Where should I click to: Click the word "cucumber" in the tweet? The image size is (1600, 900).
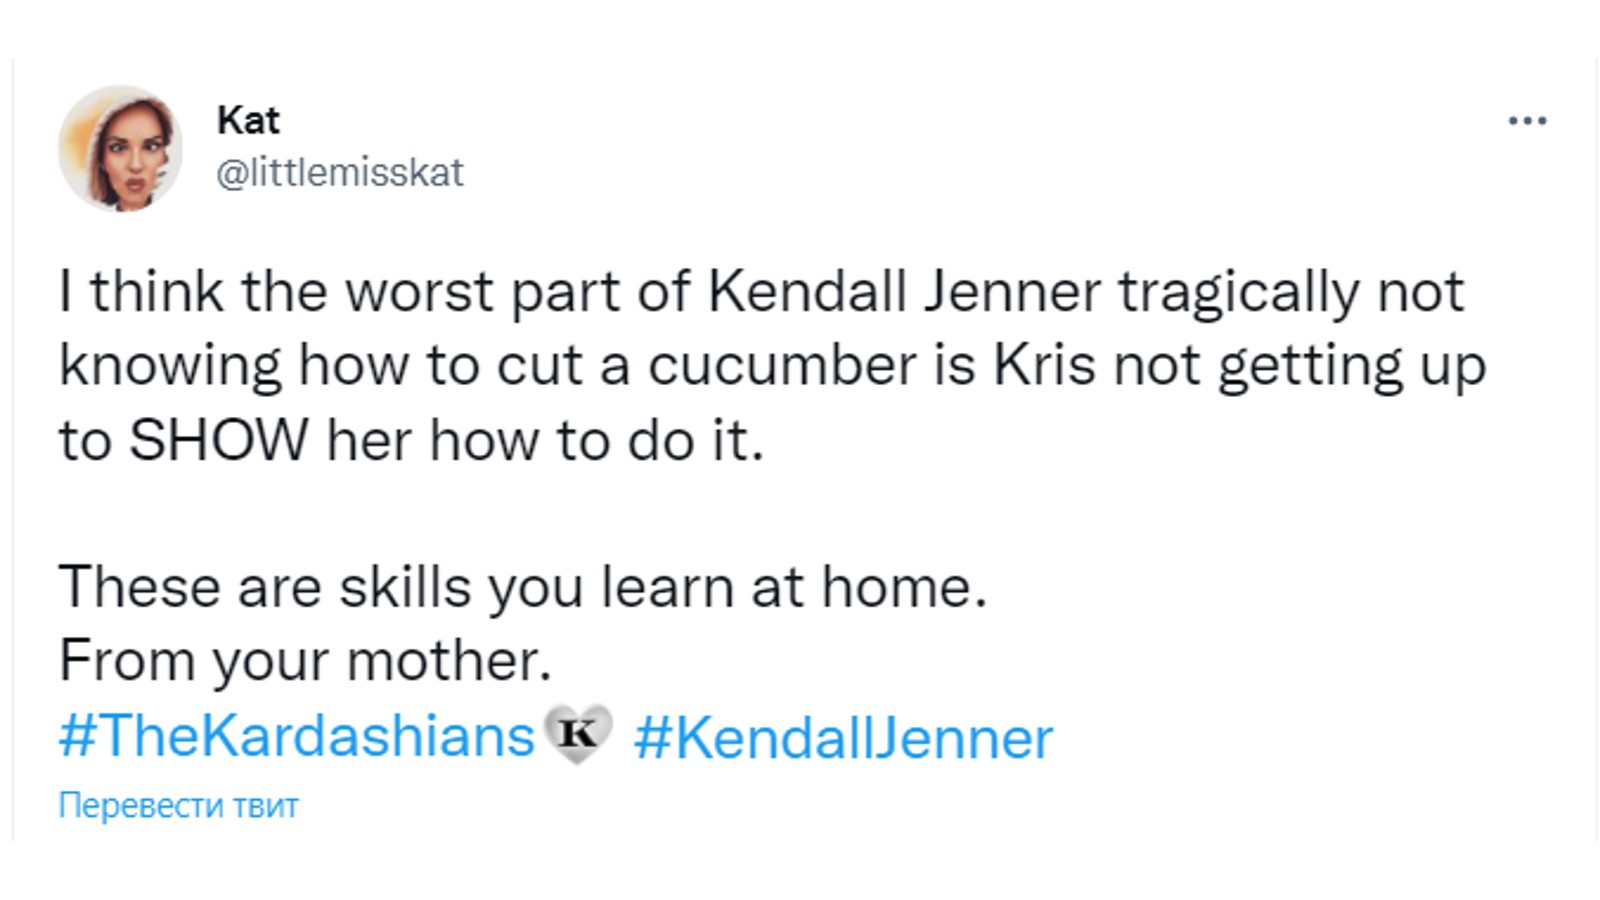782,366
